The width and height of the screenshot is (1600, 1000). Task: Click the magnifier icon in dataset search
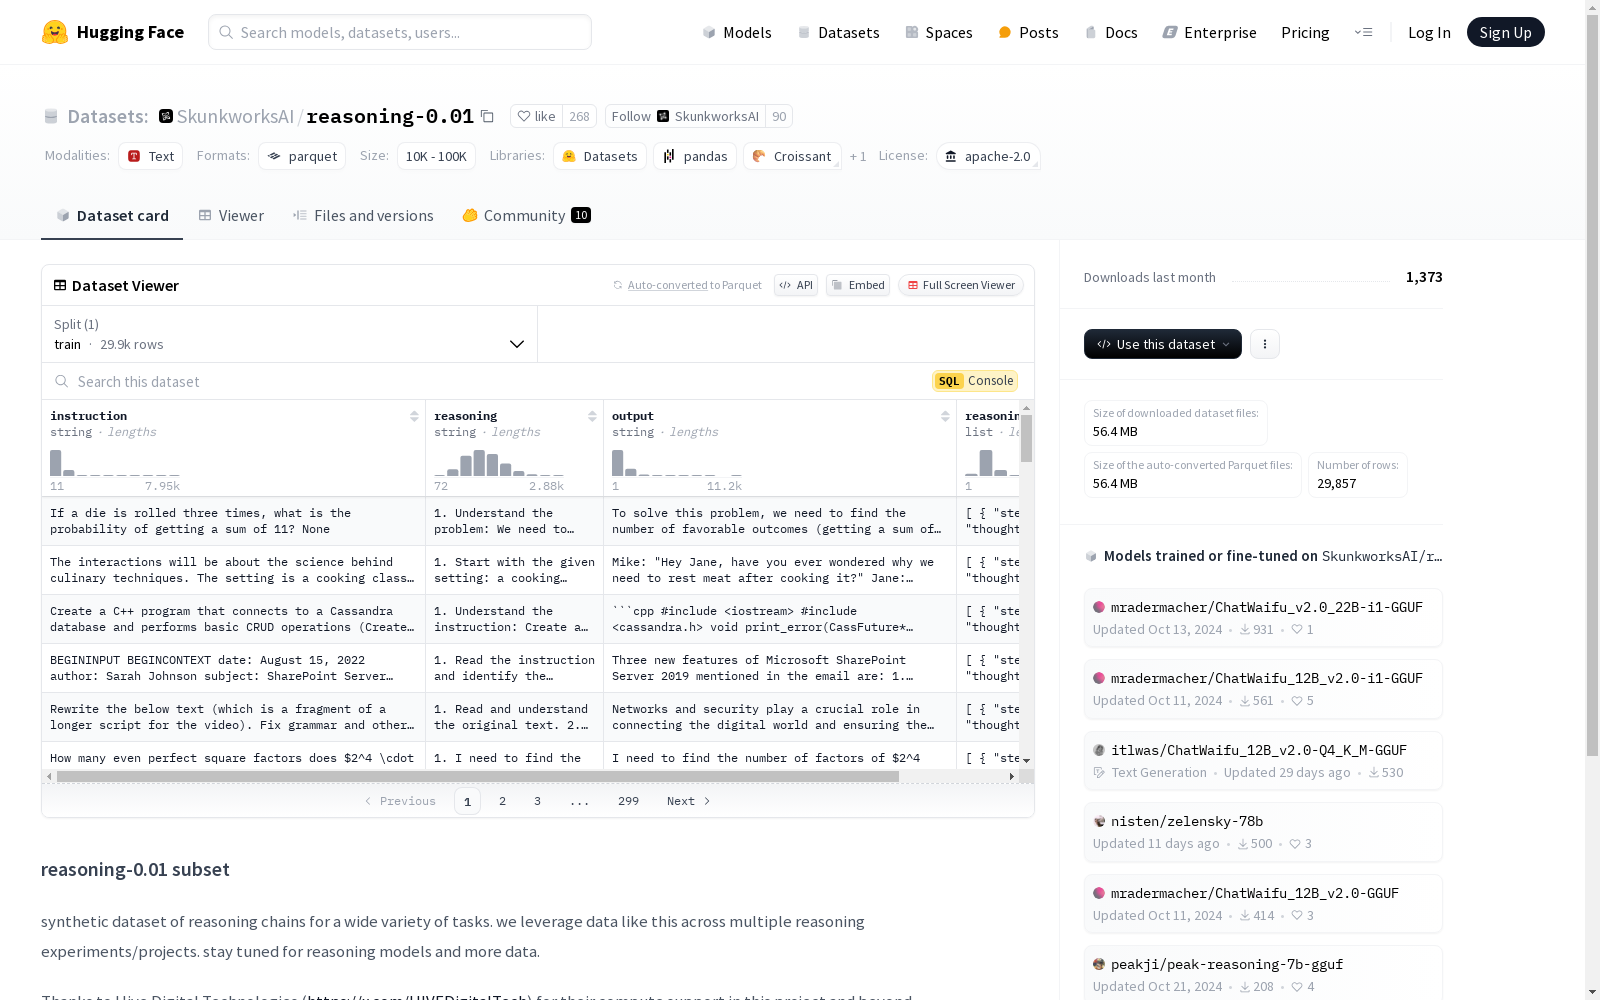[62, 381]
